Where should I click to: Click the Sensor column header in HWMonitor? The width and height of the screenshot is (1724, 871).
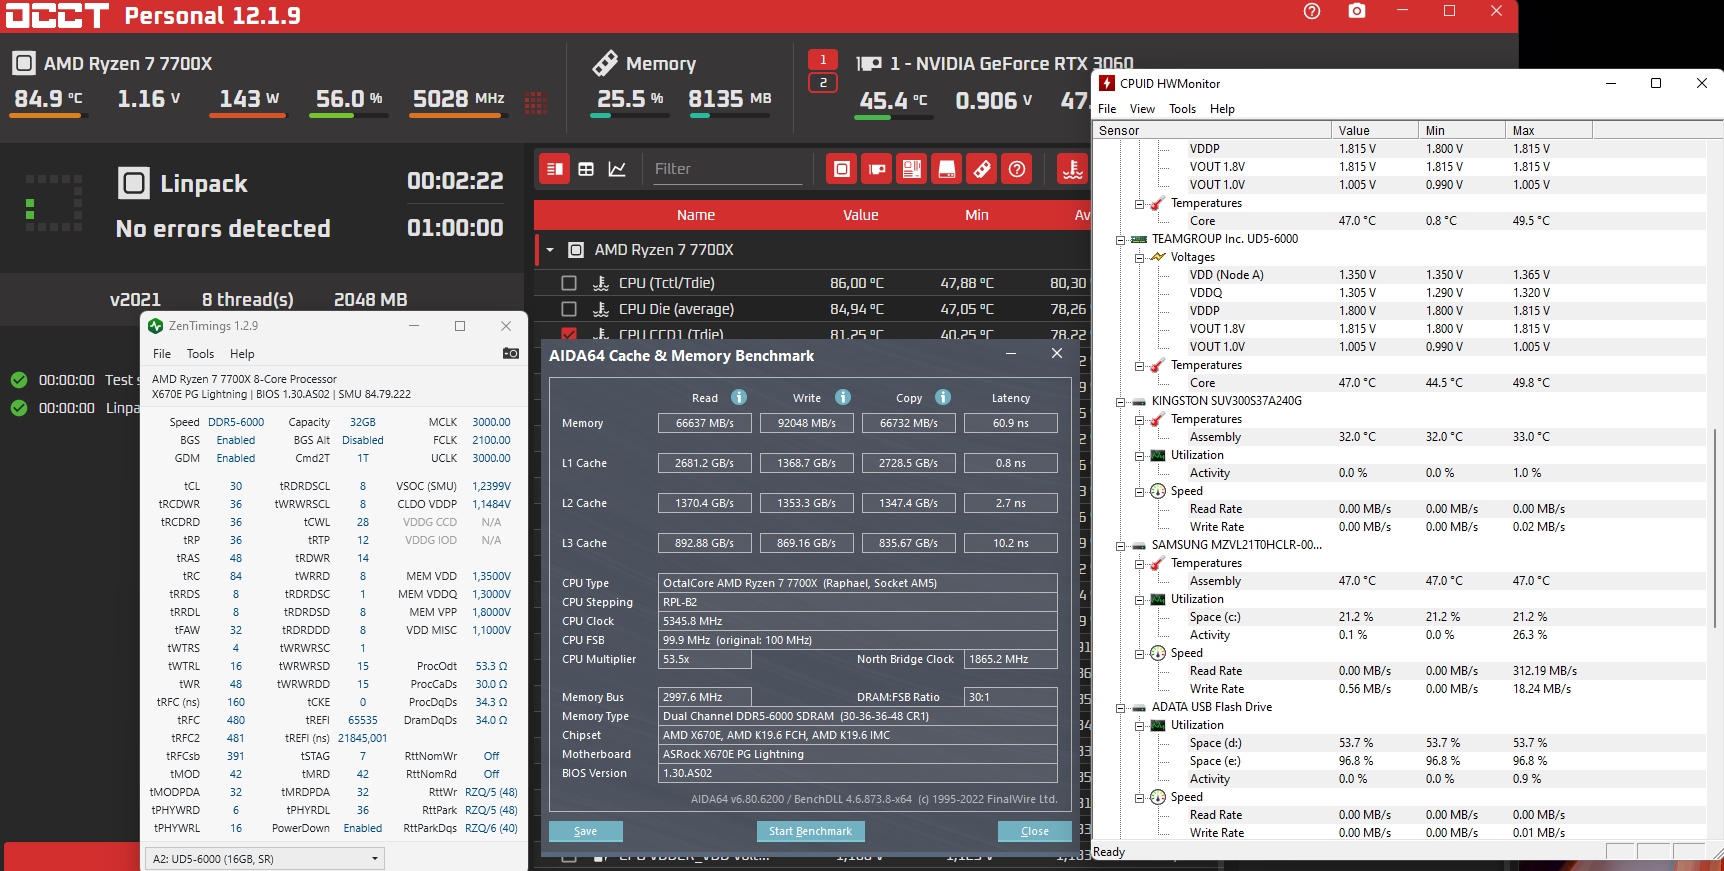tap(1211, 130)
